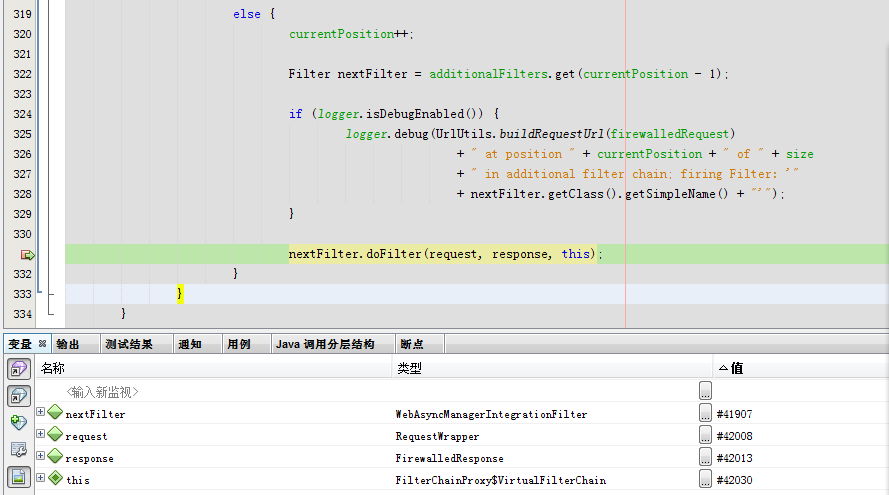
Task: Click the current program counter arrow in the gutter
Action: click(27, 255)
